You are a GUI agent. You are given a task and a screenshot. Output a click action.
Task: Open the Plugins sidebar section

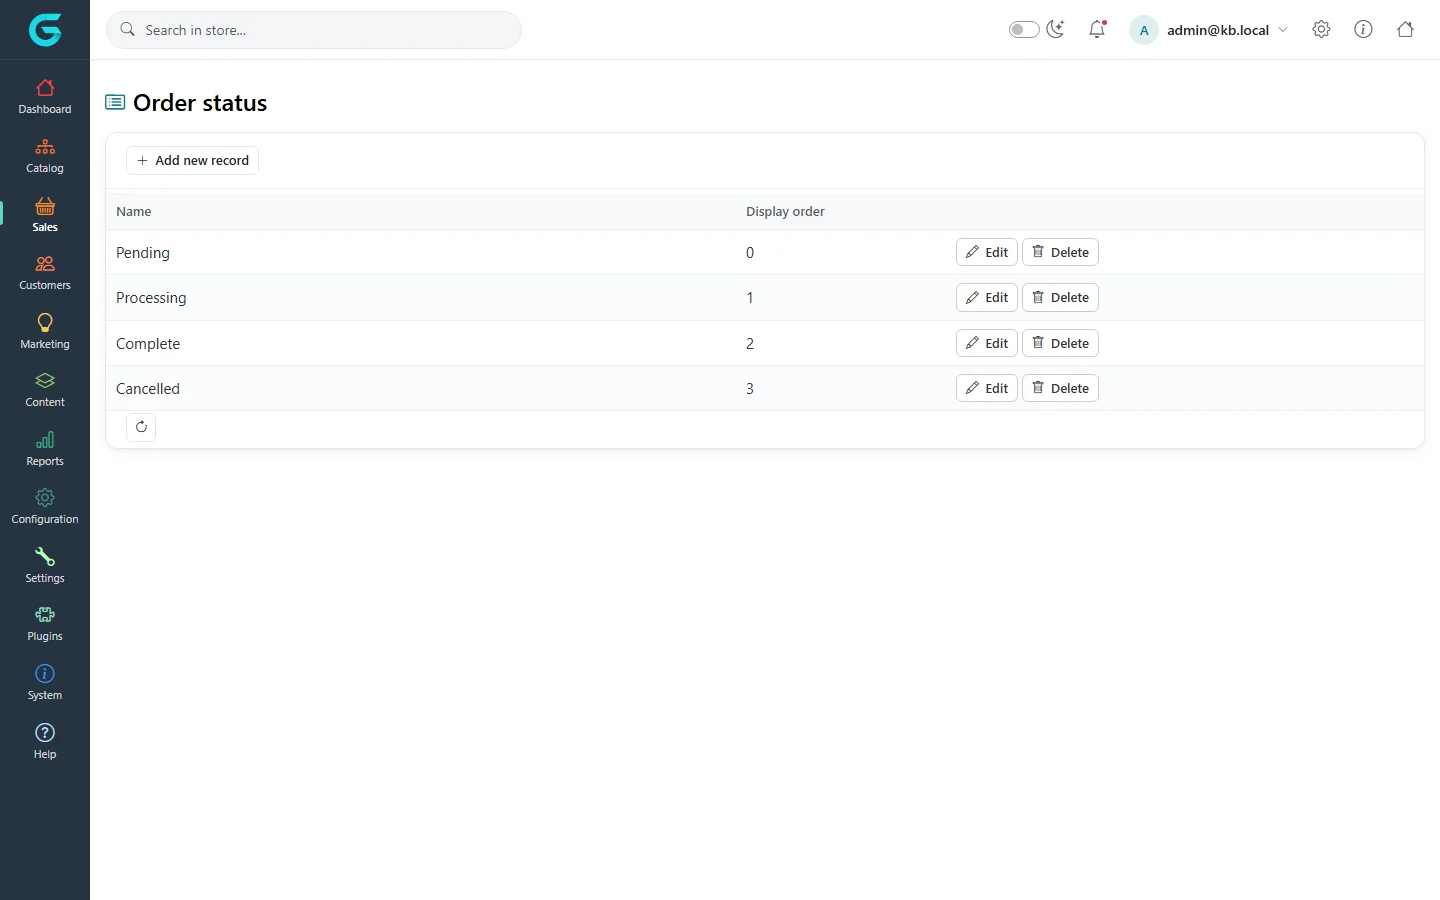pos(45,624)
